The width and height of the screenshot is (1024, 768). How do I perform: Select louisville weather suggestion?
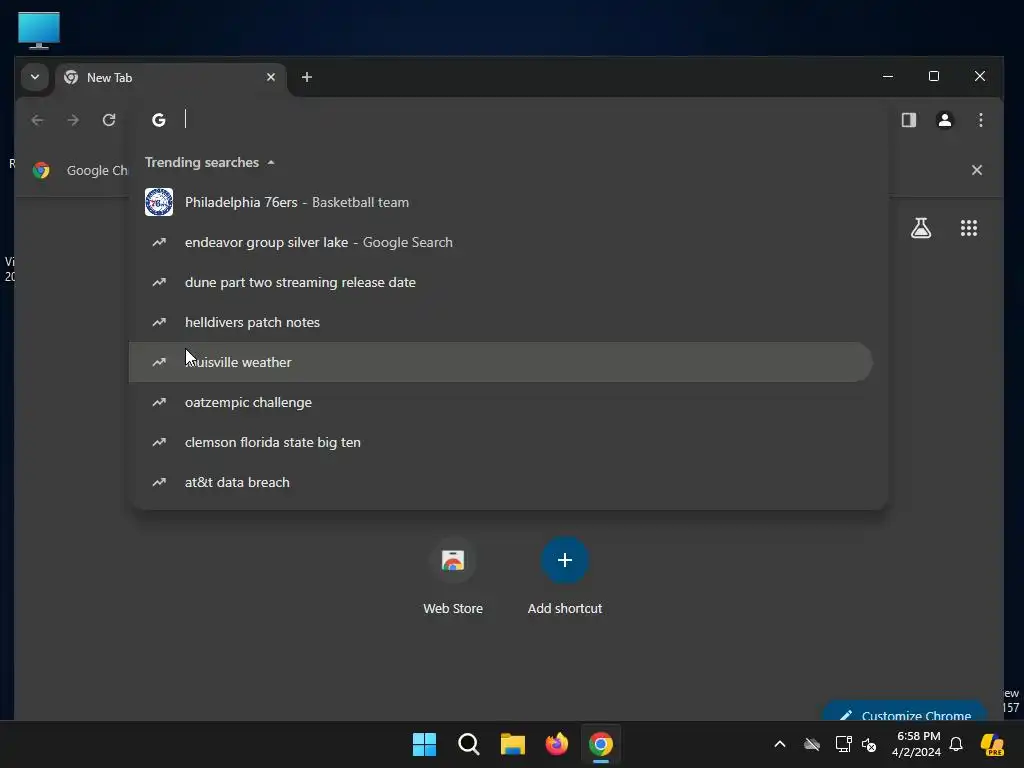coord(500,362)
